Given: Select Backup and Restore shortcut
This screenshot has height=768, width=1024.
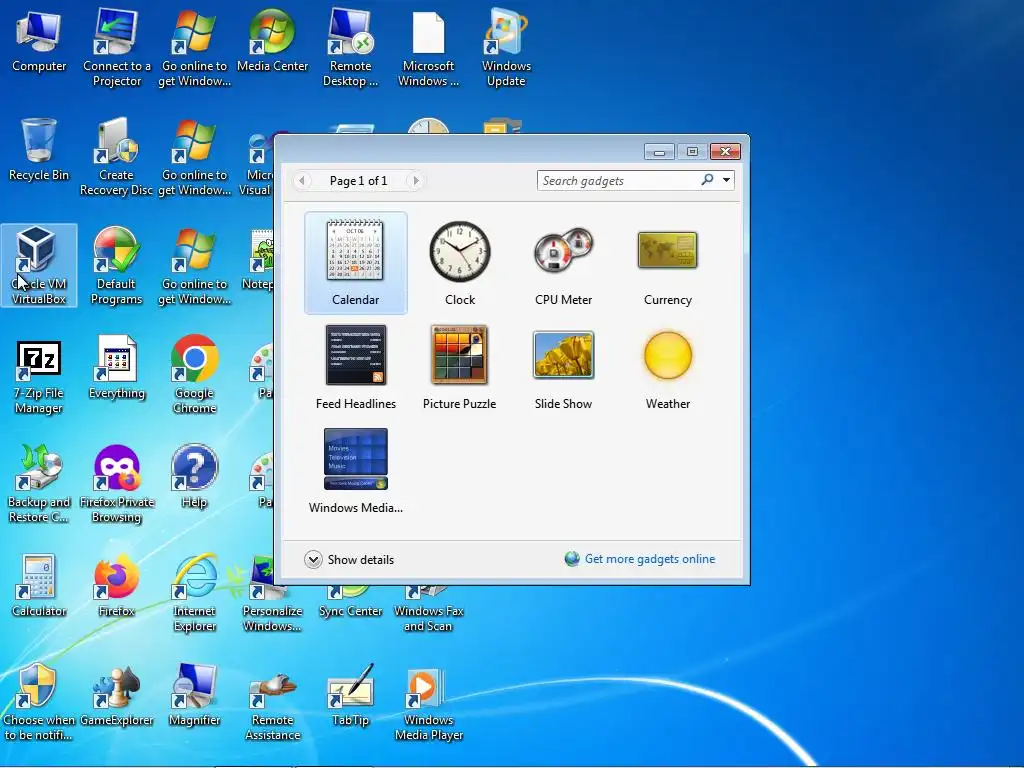Looking at the screenshot, I should [x=39, y=484].
